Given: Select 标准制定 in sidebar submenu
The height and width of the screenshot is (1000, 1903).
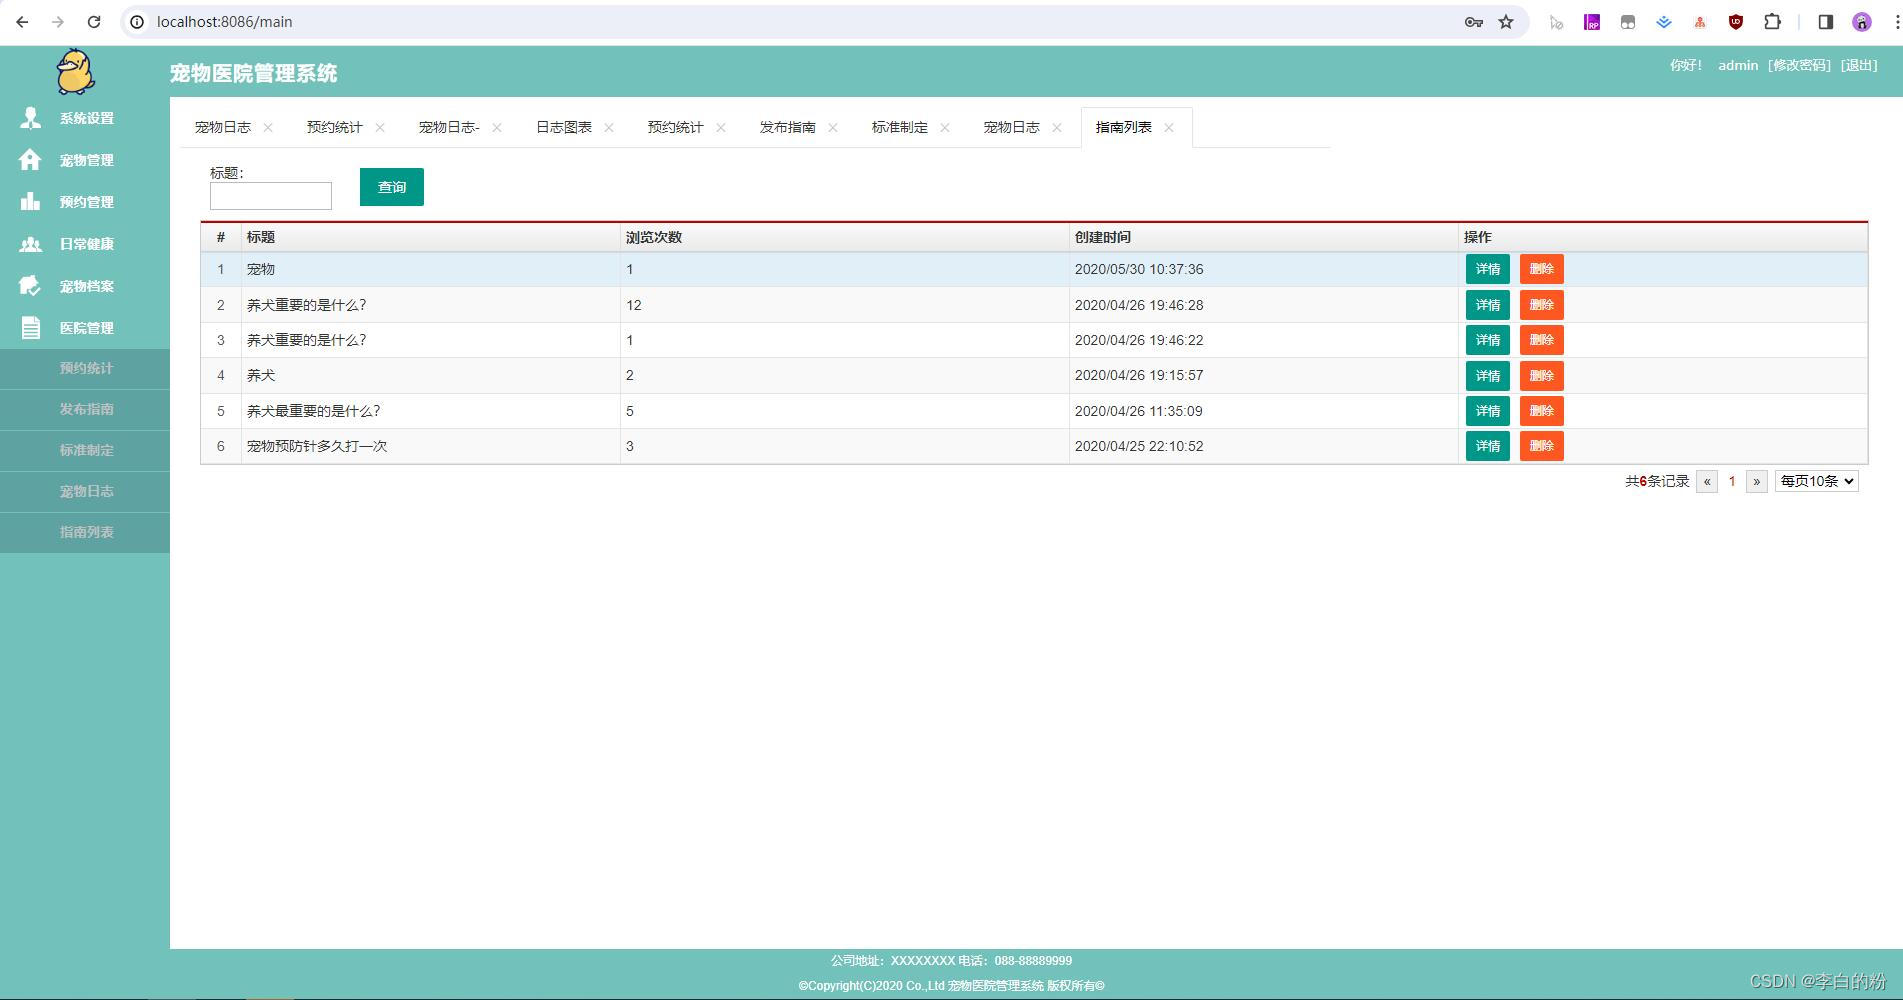Looking at the screenshot, I should coord(85,450).
